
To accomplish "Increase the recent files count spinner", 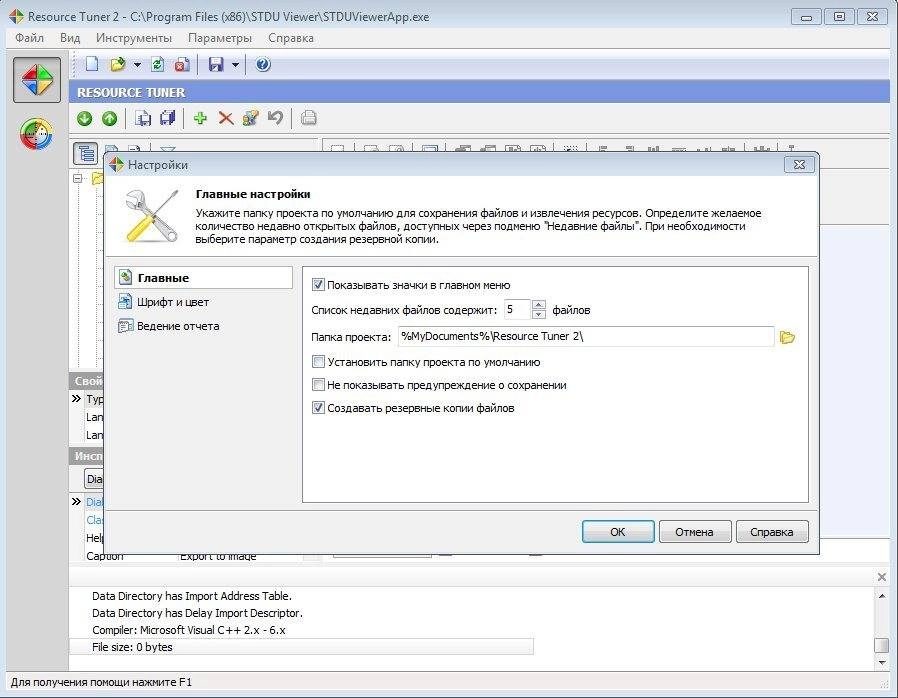I will (x=538, y=305).
